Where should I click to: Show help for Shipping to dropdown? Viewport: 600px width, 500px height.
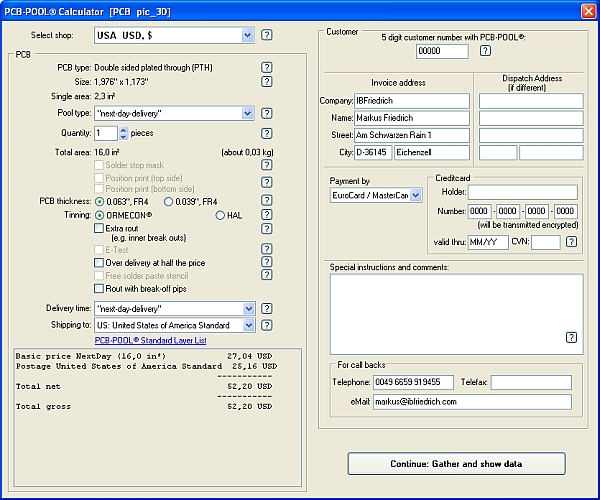point(267,325)
